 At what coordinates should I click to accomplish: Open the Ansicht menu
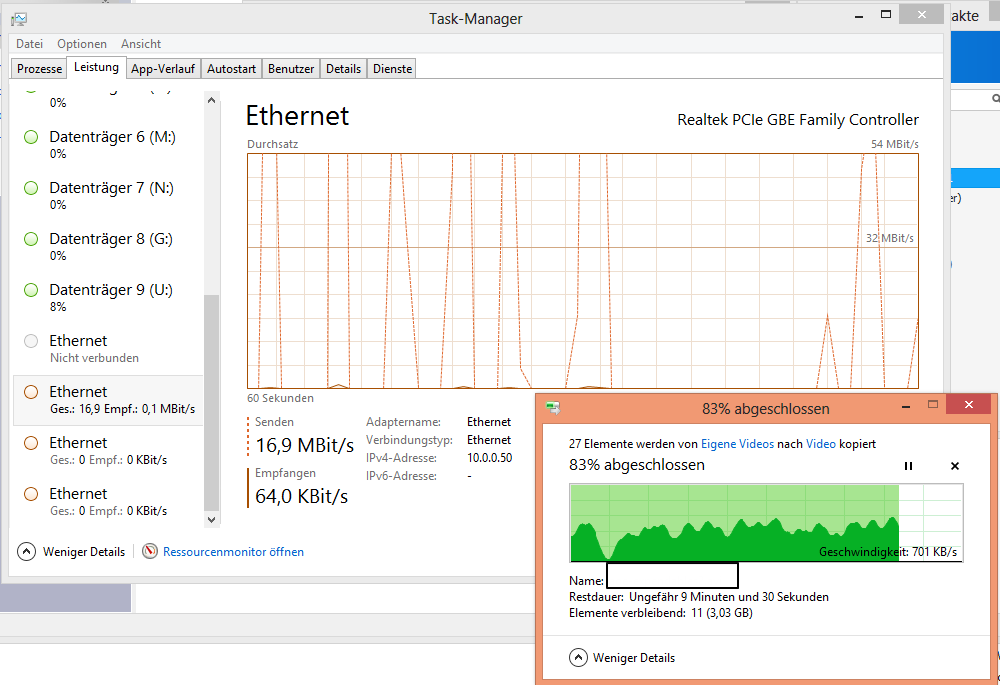click(x=141, y=44)
